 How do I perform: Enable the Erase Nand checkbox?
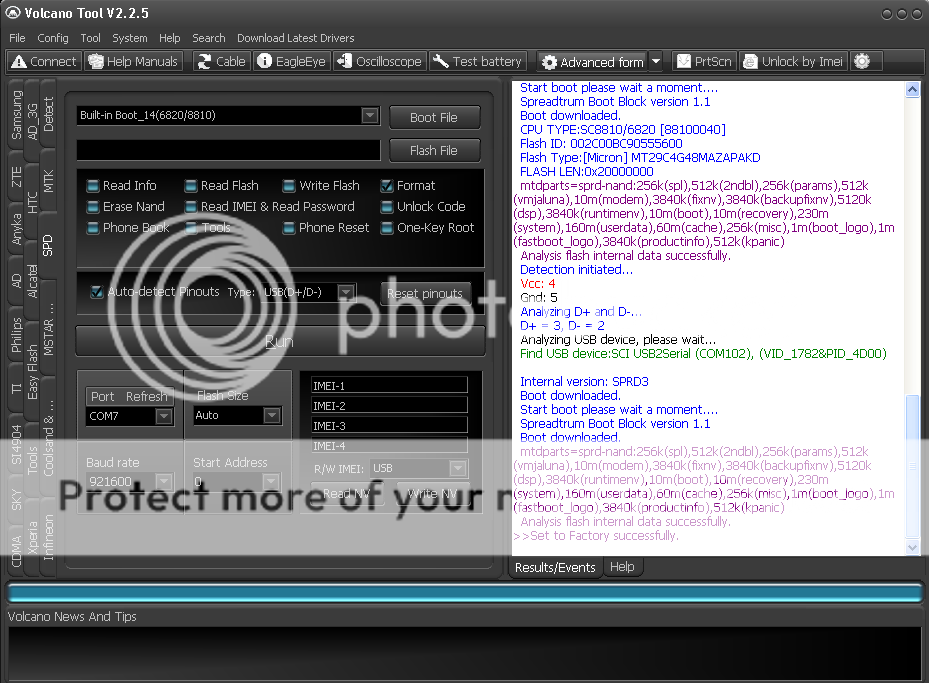tap(93, 207)
